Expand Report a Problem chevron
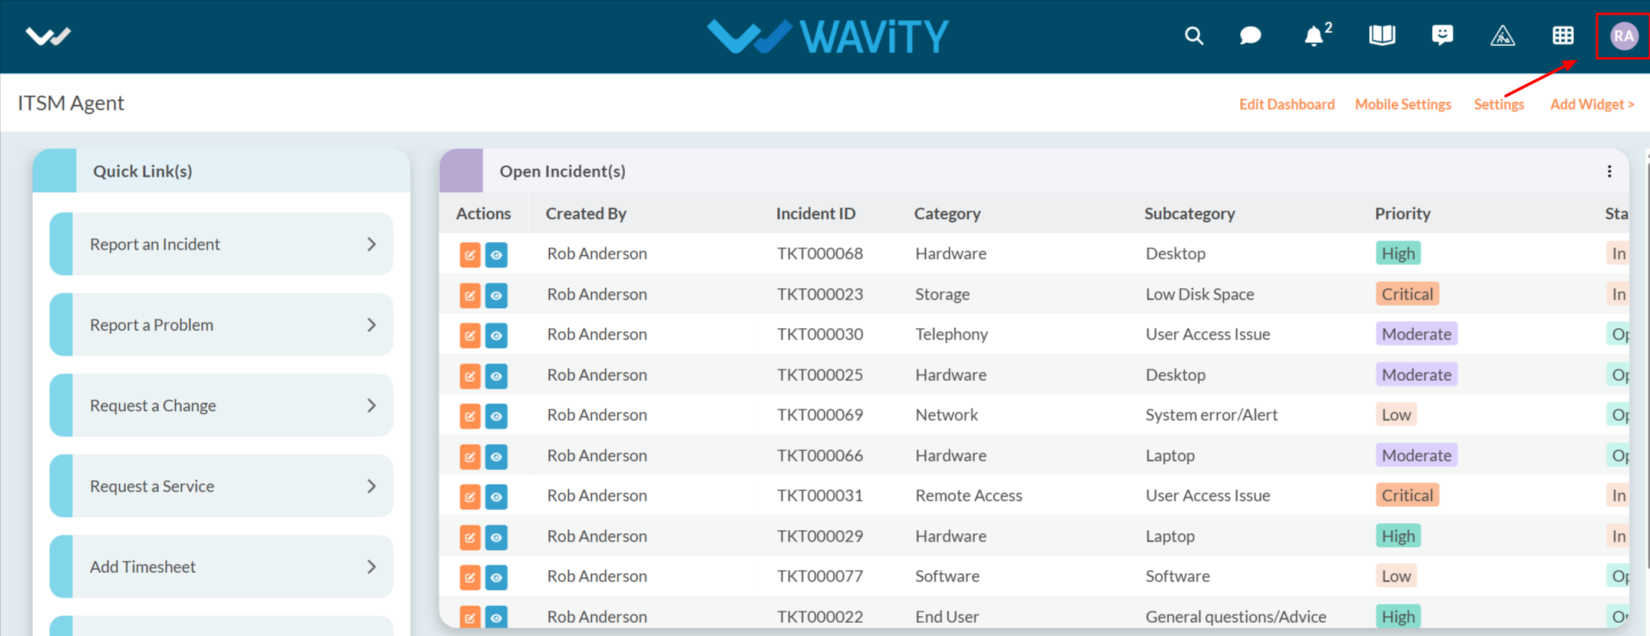This screenshot has width=1650, height=636. point(371,325)
